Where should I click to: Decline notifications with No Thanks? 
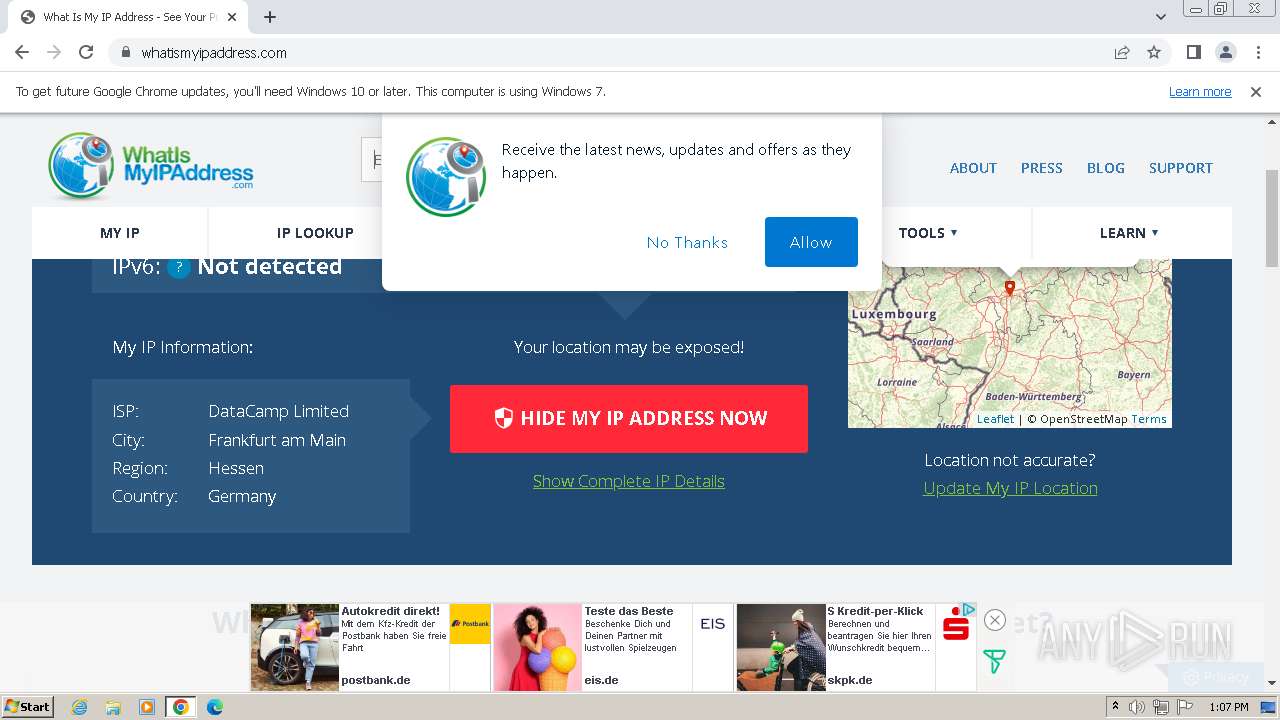(687, 242)
